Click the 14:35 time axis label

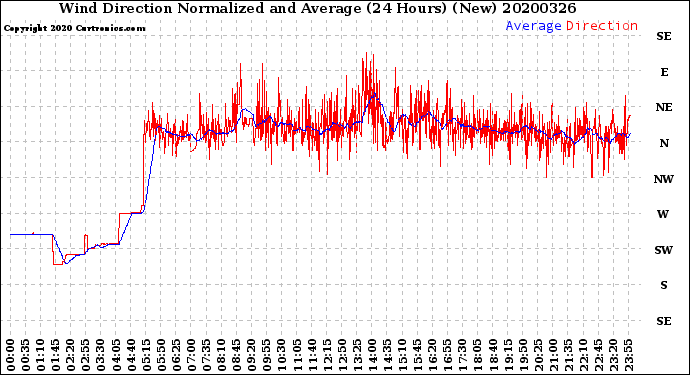(x=387, y=355)
